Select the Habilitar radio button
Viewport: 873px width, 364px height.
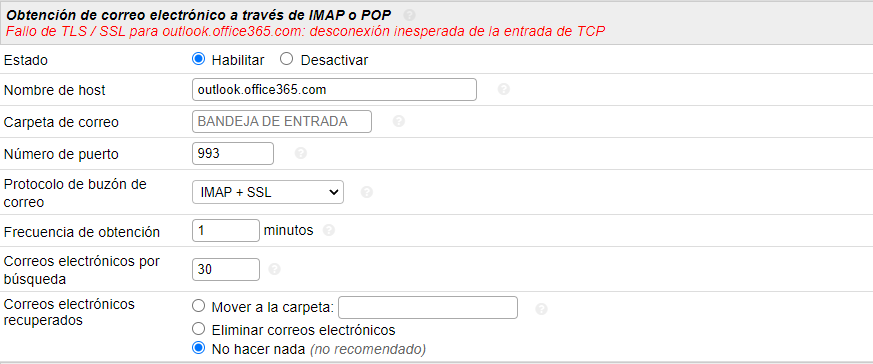198,59
